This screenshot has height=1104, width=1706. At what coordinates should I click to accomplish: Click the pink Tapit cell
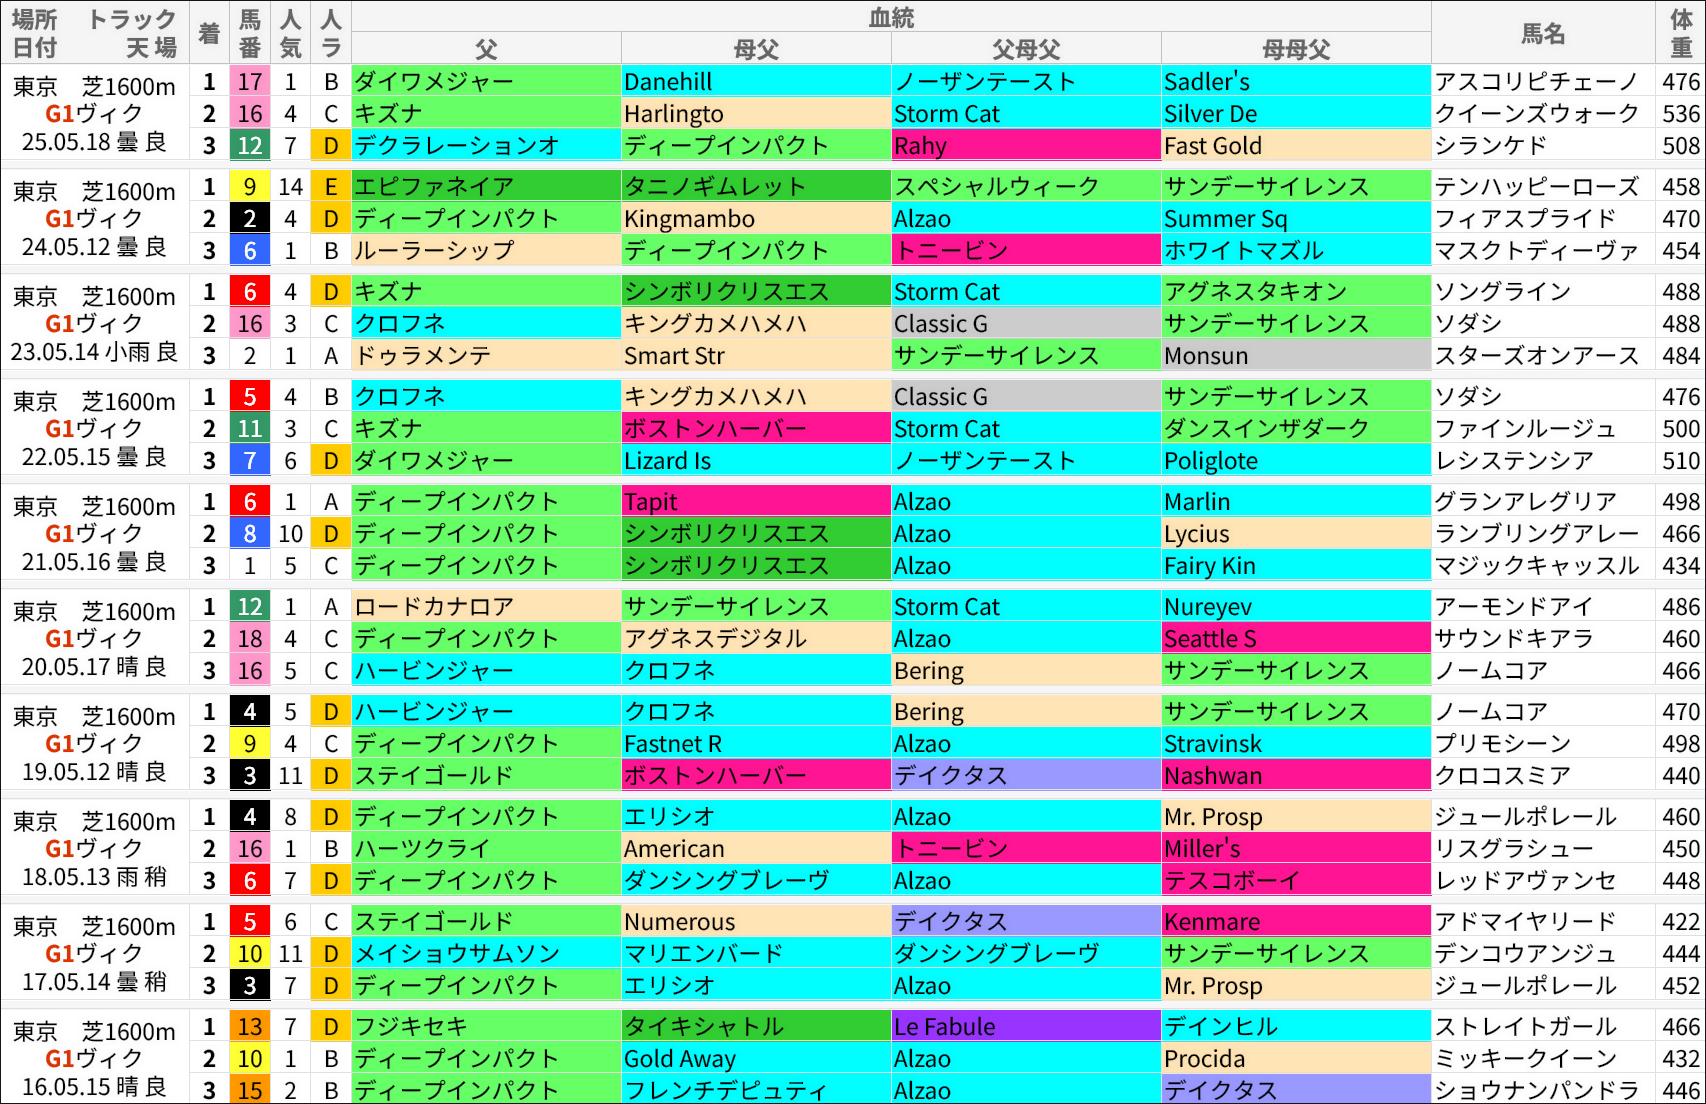tap(756, 502)
